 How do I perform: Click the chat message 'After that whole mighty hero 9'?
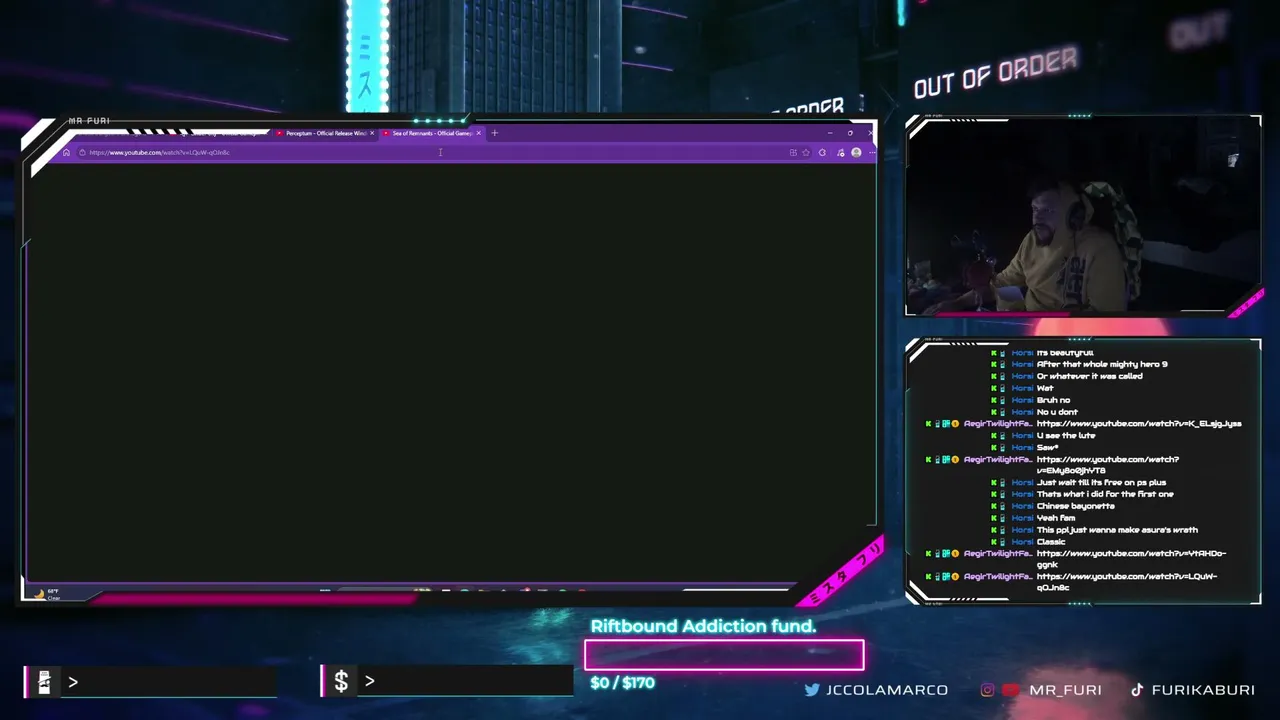pyautogui.click(x=1102, y=364)
